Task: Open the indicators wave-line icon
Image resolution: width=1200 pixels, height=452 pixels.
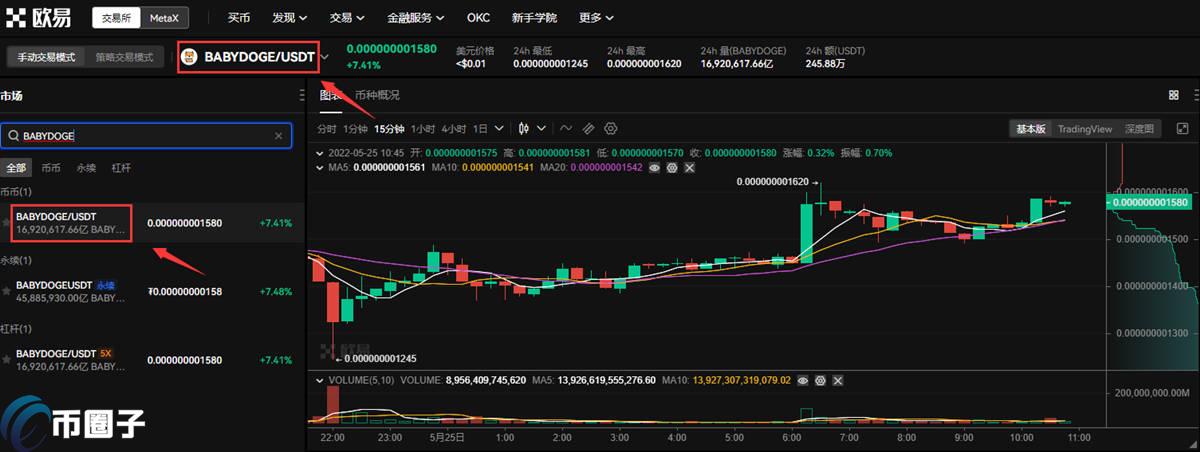Action: tap(566, 128)
